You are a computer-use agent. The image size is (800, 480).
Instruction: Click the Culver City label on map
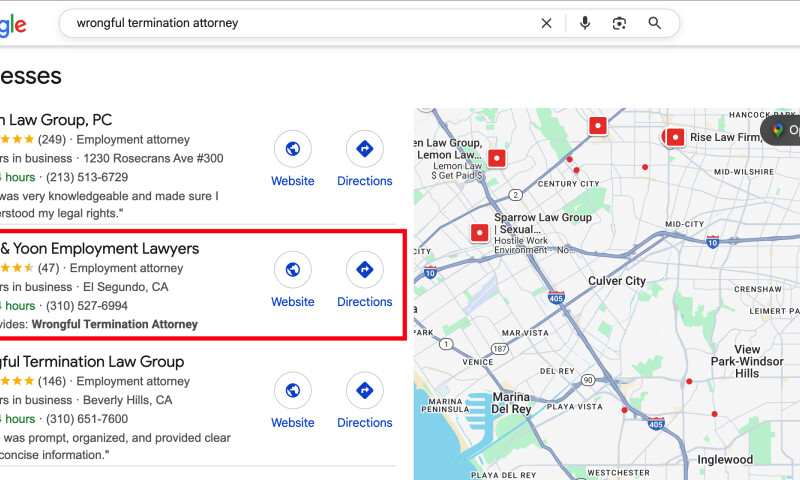(616, 281)
